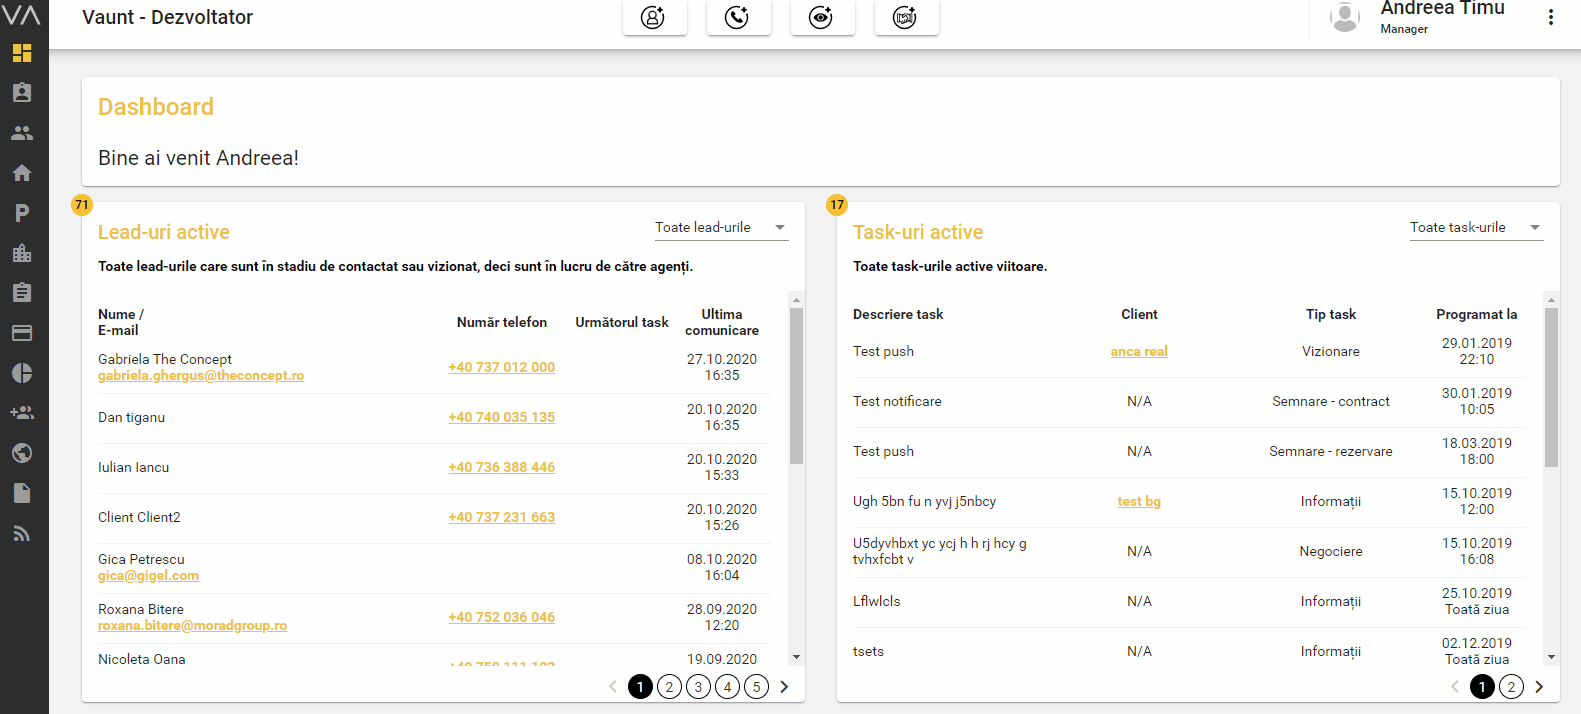1581x714 pixels.
Task: Go to page 3 of leads
Action: 699,687
